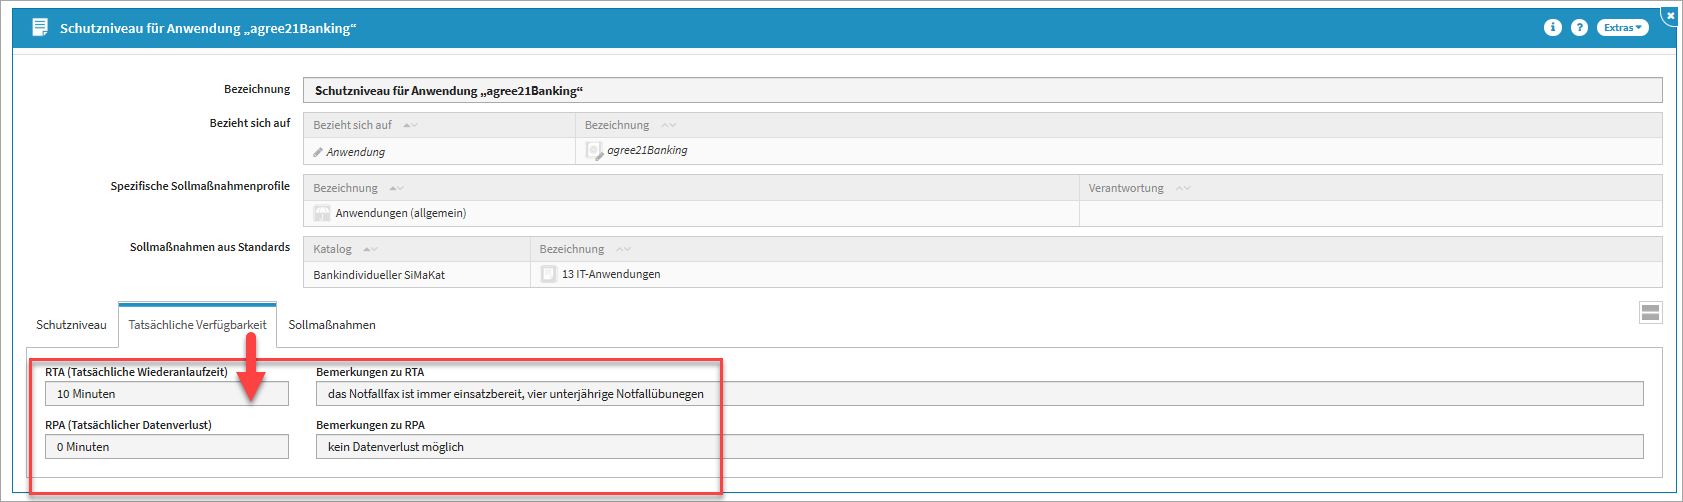Screen dimensions: 1683x502
Task: Click the 13 IT-Anwendungen document icon
Action: click(548, 274)
